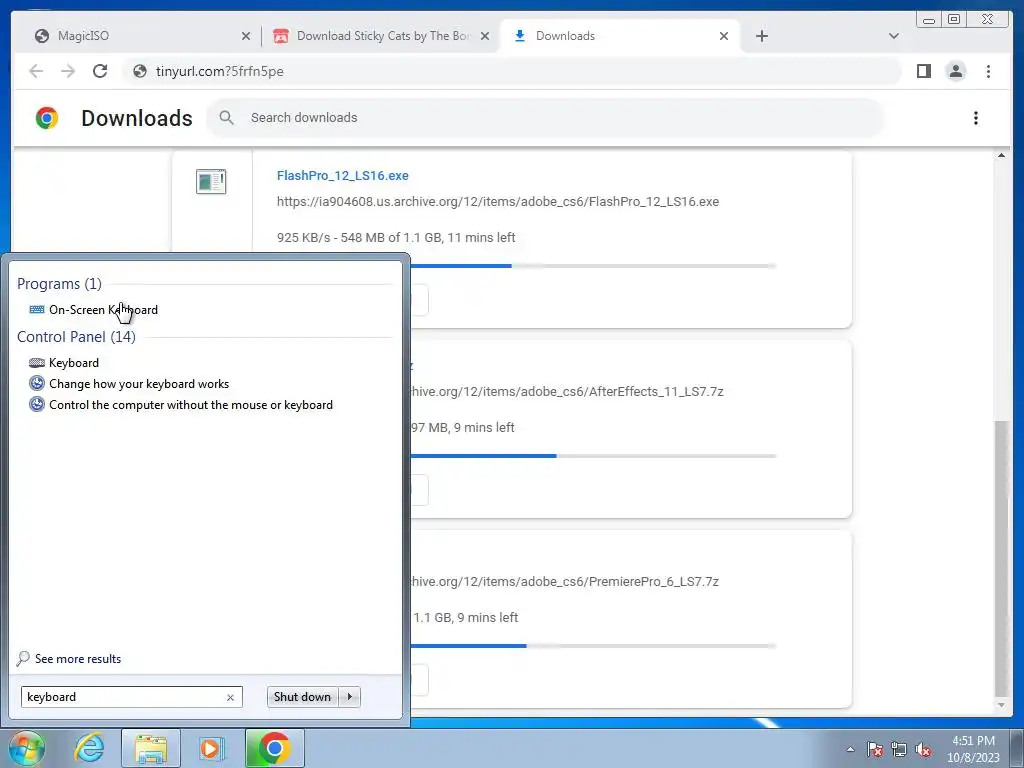Viewport: 1024px width, 768px height.
Task: Open Action Center flag icon
Action: pyautogui.click(x=875, y=749)
